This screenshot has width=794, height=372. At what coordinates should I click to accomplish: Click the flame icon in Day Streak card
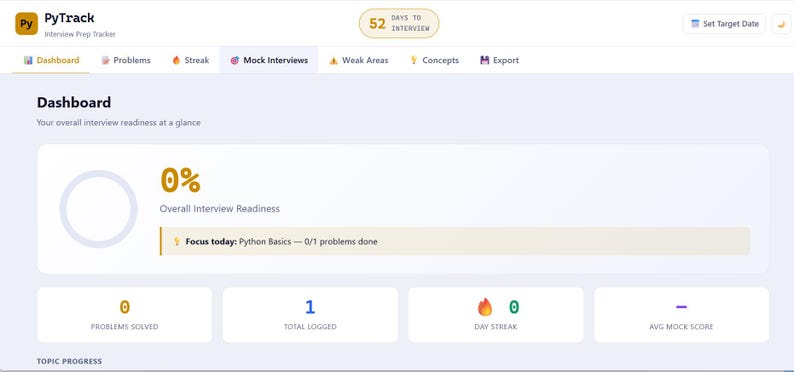[485, 307]
